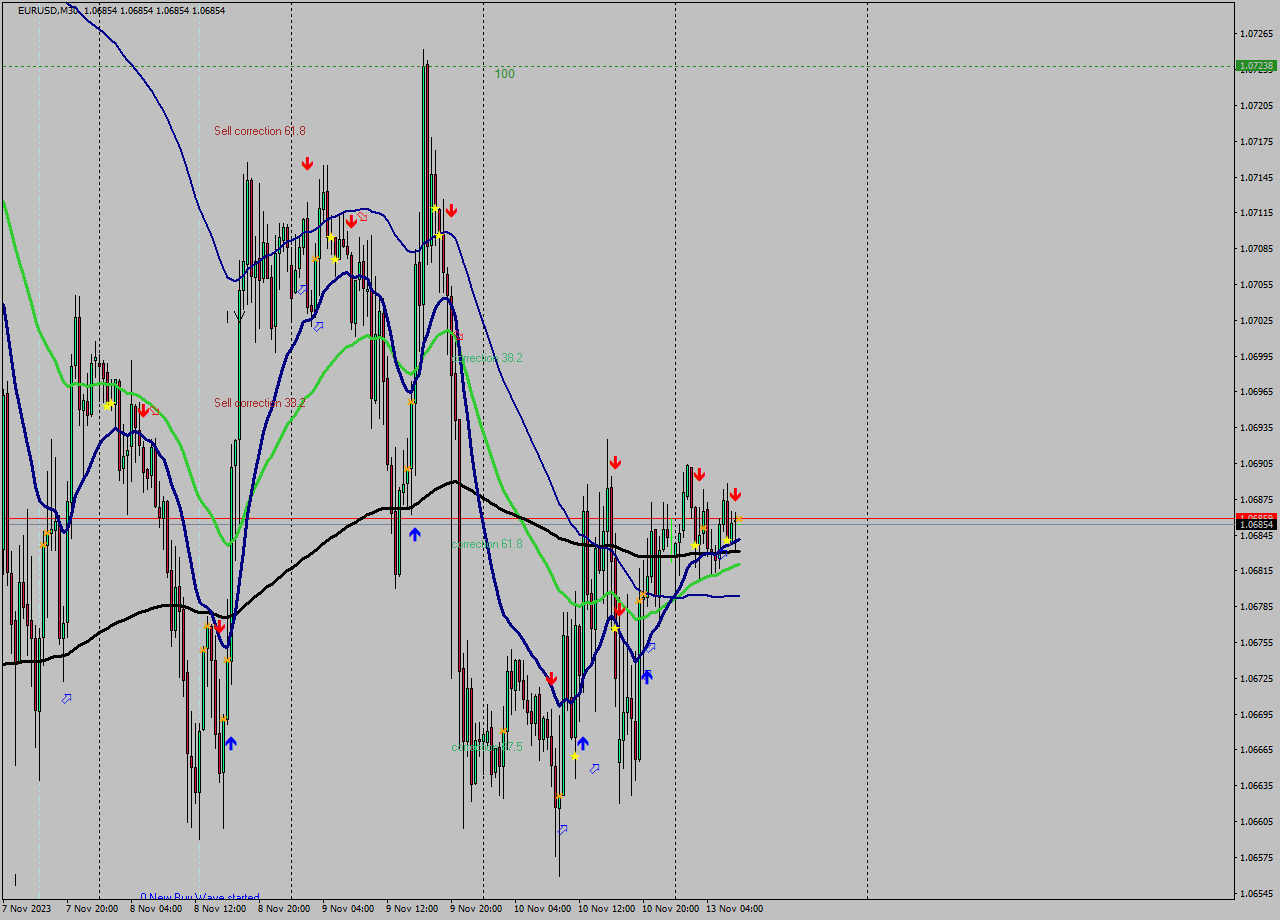The image size is (1280, 920).
Task: Click the 10 Nov 12:00 time label
Action: coord(607,909)
